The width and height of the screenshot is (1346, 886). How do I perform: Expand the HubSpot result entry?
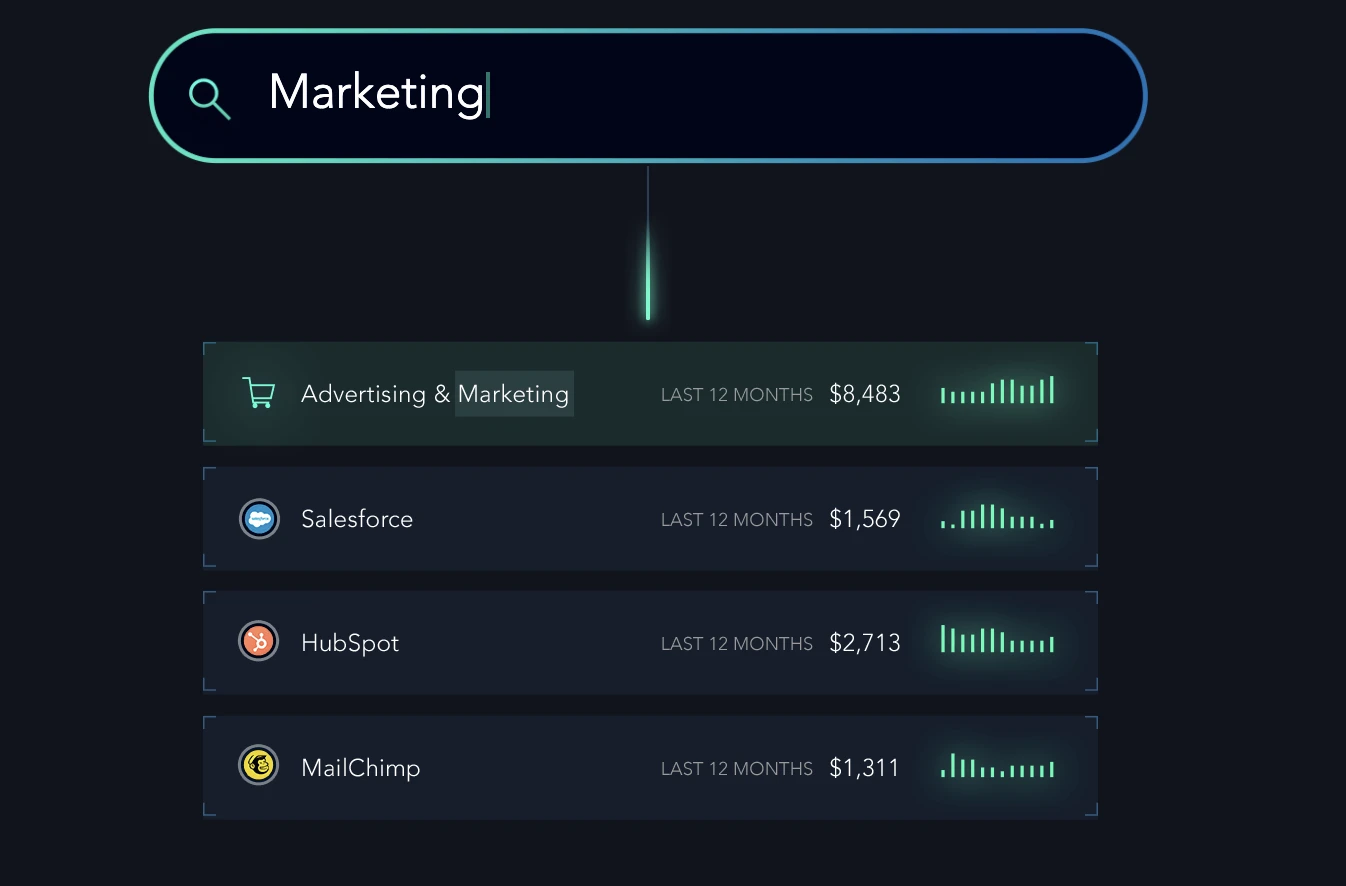point(650,643)
